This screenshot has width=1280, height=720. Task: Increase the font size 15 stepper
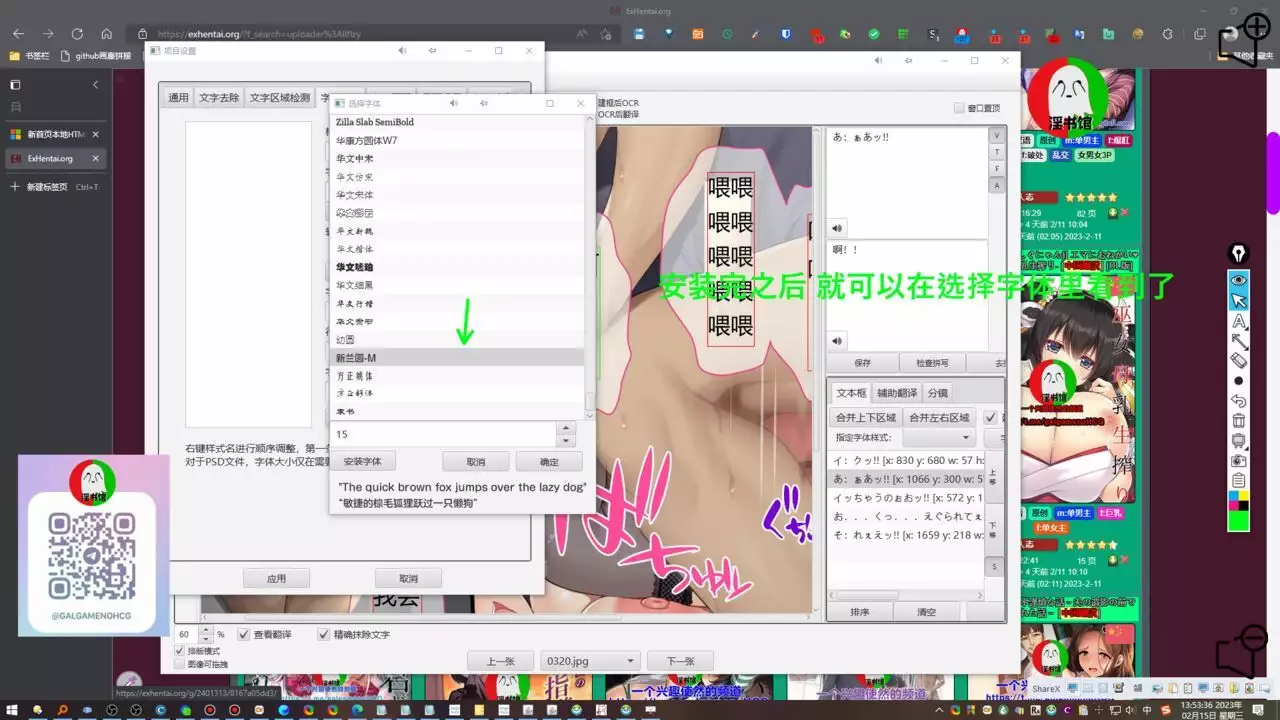point(566,428)
